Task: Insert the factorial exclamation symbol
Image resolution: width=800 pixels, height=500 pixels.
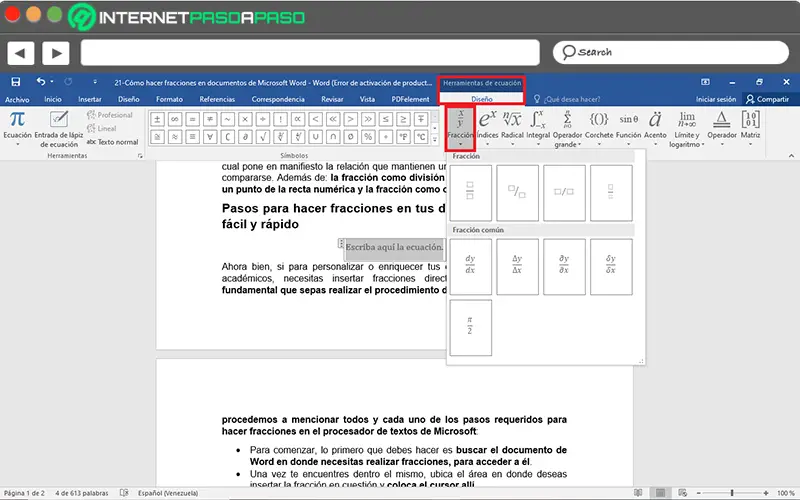Action: [x=280, y=119]
